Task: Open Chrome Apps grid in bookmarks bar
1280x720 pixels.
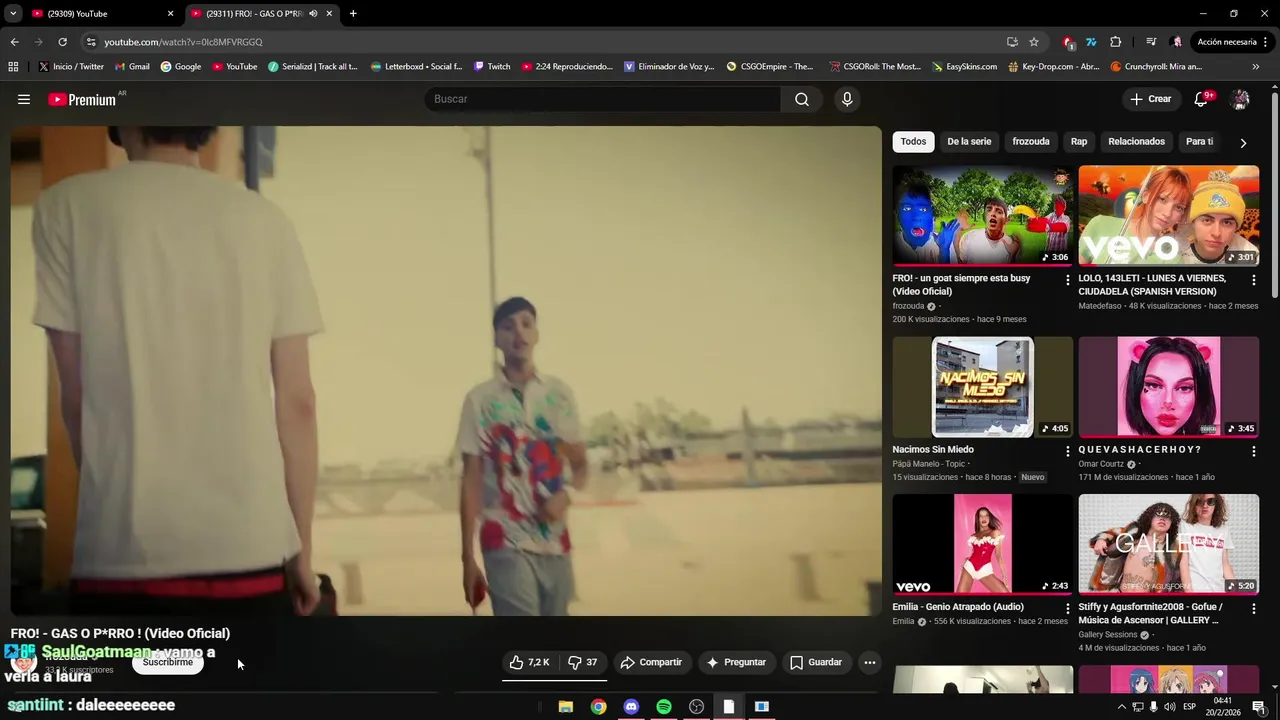Action: 13,67
